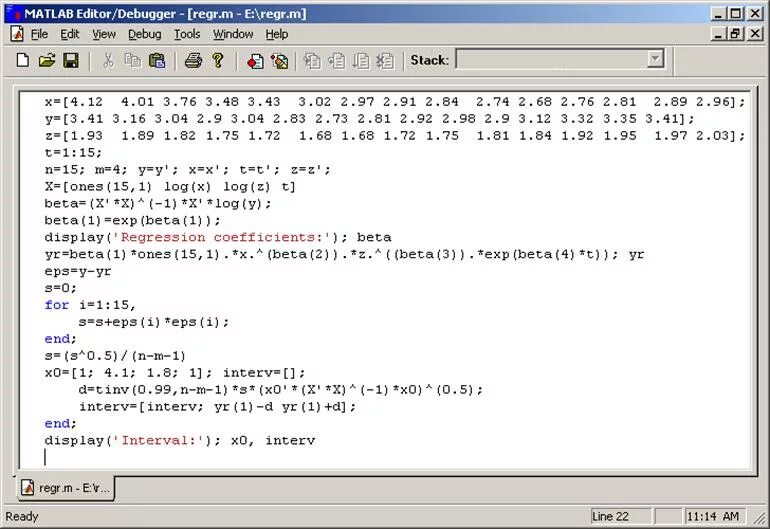The image size is (770, 529).
Task: Click the Quit Debugging icon
Action: (385, 61)
